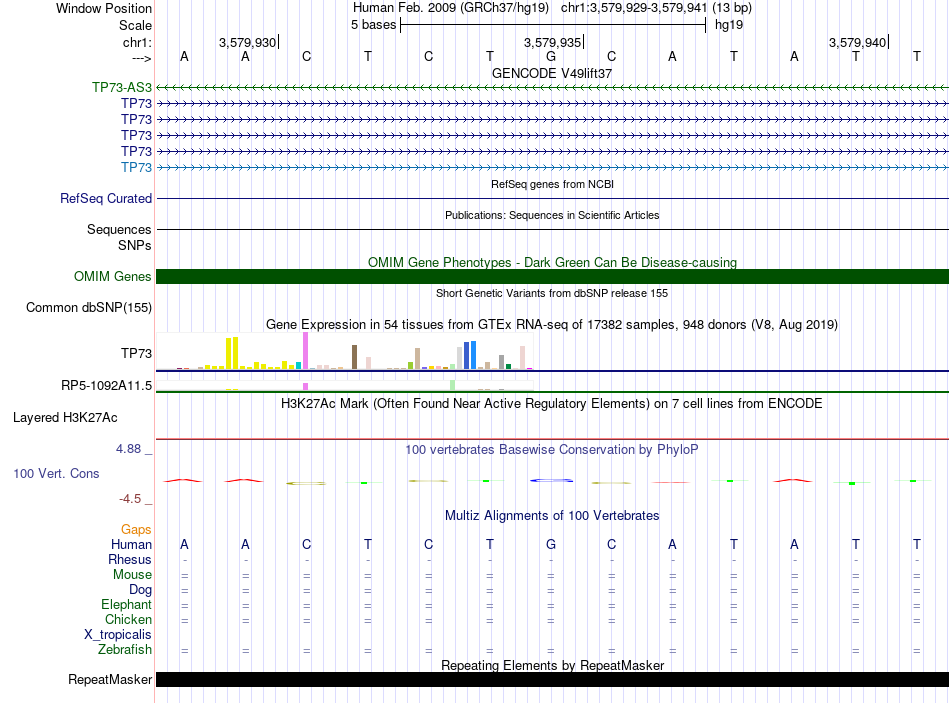Image resolution: width=950 pixels, height=703 pixels.
Task: Click the SNPs track label
Action: point(135,245)
